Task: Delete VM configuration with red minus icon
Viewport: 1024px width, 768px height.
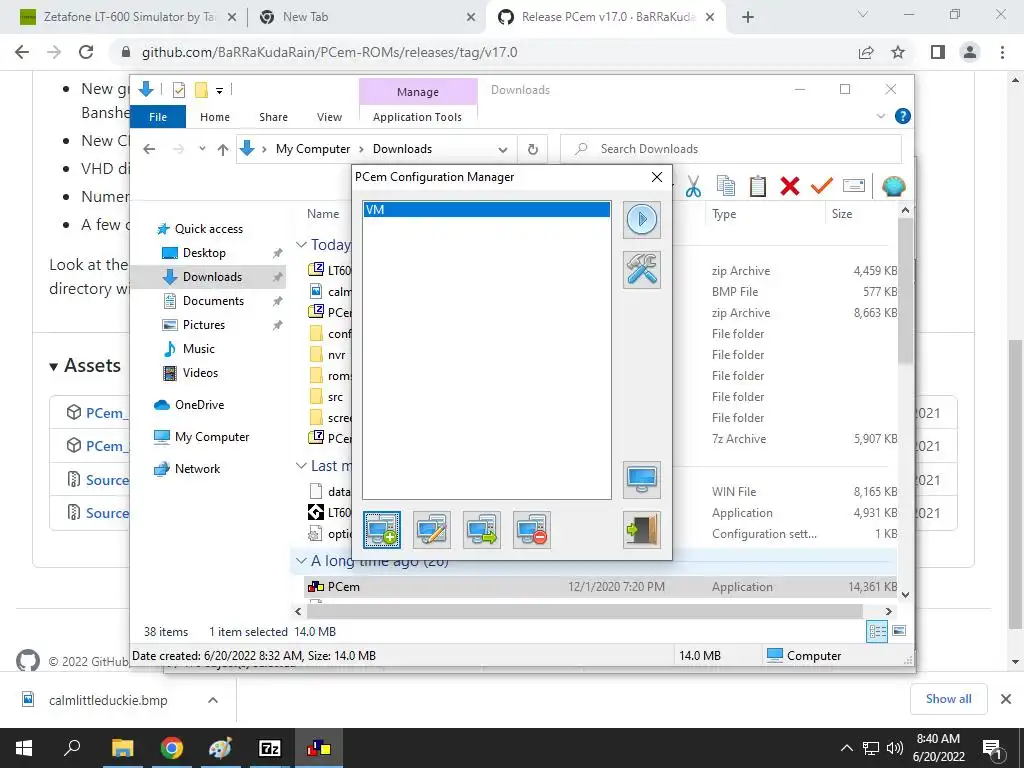Action: click(532, 530)
